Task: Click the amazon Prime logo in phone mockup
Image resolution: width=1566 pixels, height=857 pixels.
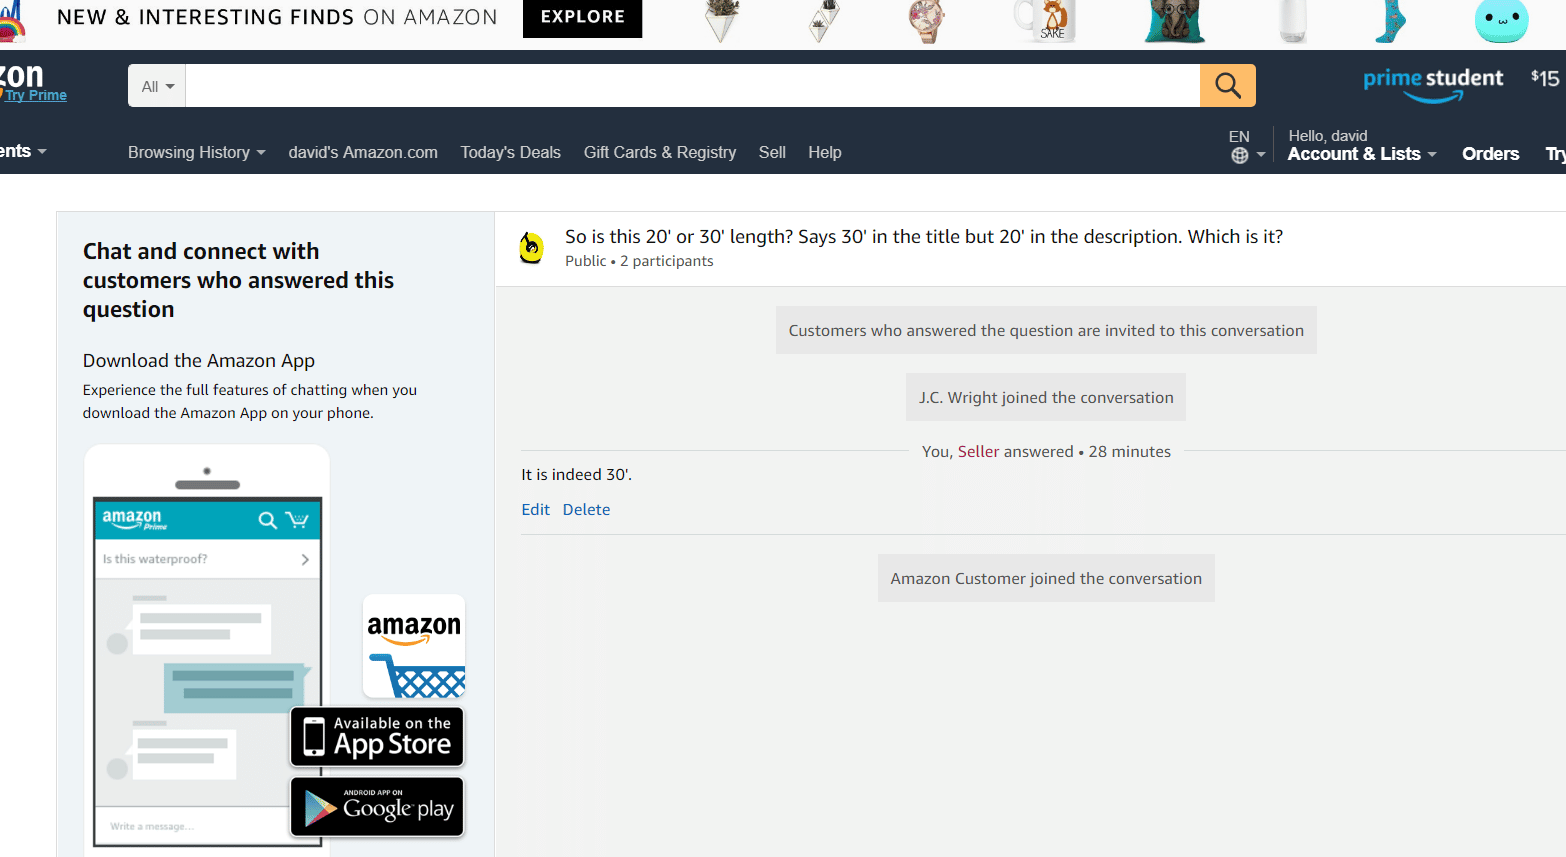Action: (x=134, y=518)
